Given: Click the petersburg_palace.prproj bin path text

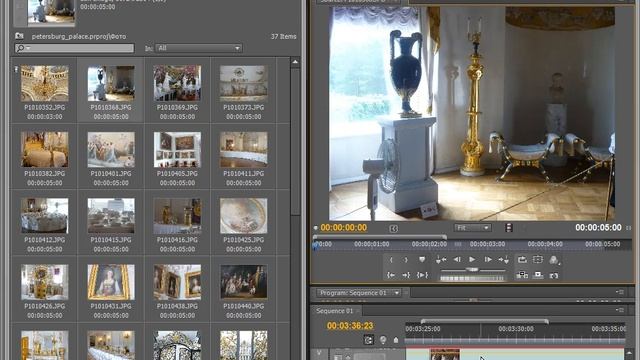Looking at the screenshot, I should pyautogui.click(x=79, y=36).
